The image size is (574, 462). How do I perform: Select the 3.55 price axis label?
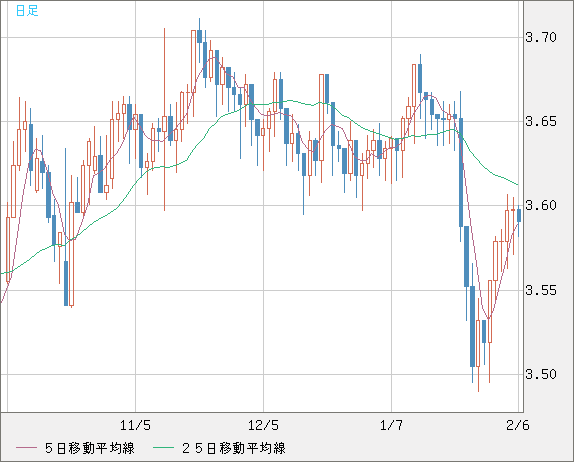(x=541, y=291)
